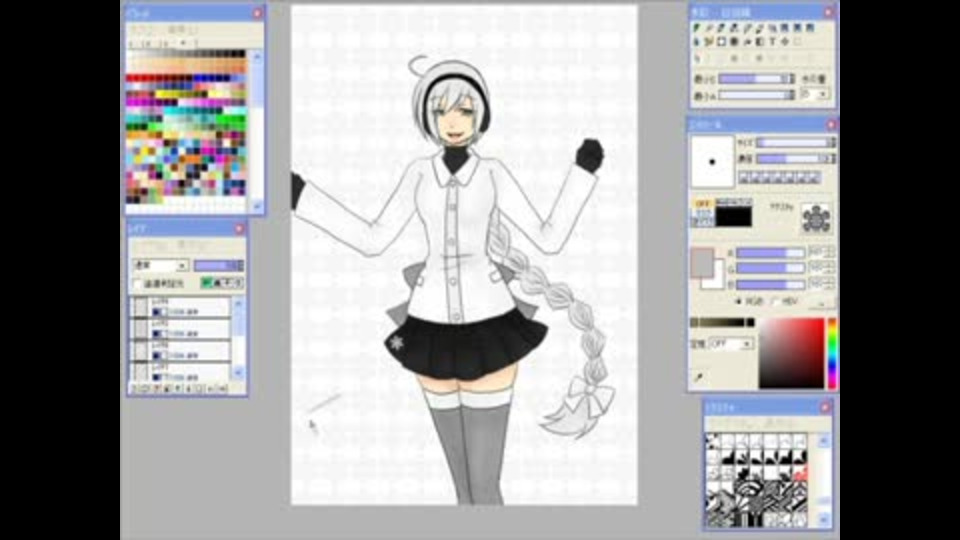Pick the eyedropper in the color panel
Screen dimensions: 960x540
(x=699, y=378)
